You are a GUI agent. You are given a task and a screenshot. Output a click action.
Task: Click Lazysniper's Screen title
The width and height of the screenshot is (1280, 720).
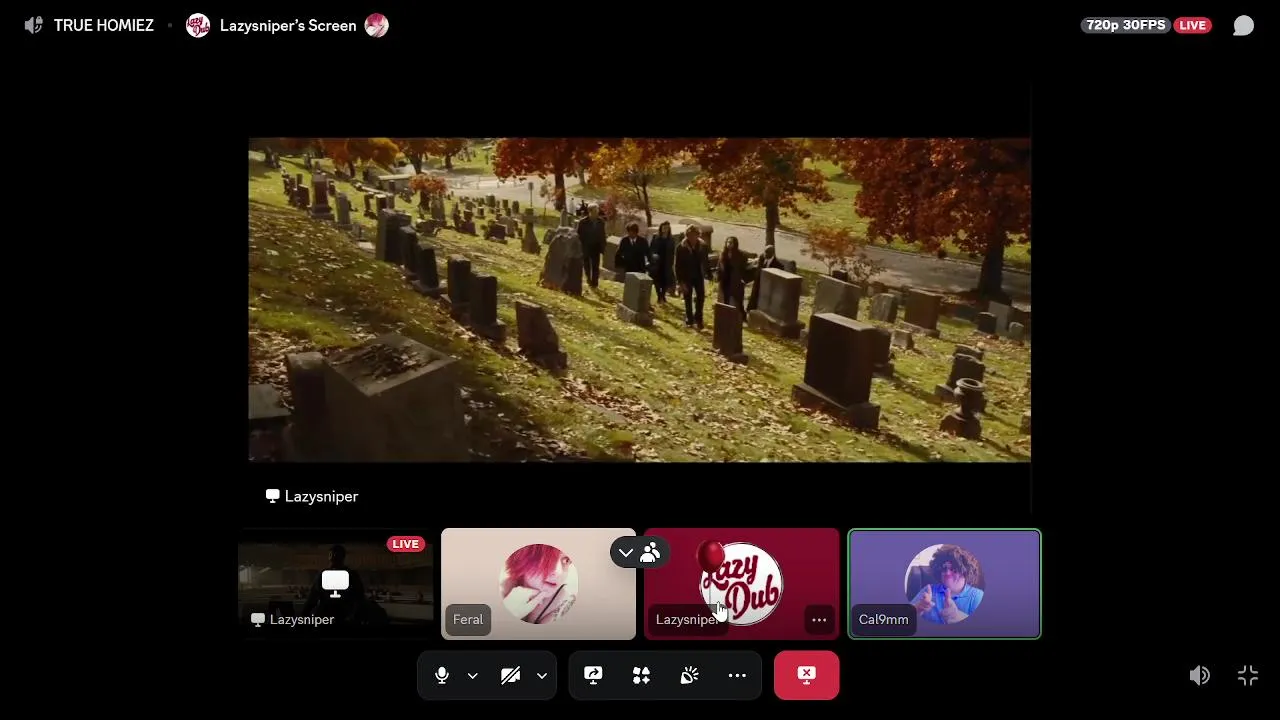click(288, 26)
